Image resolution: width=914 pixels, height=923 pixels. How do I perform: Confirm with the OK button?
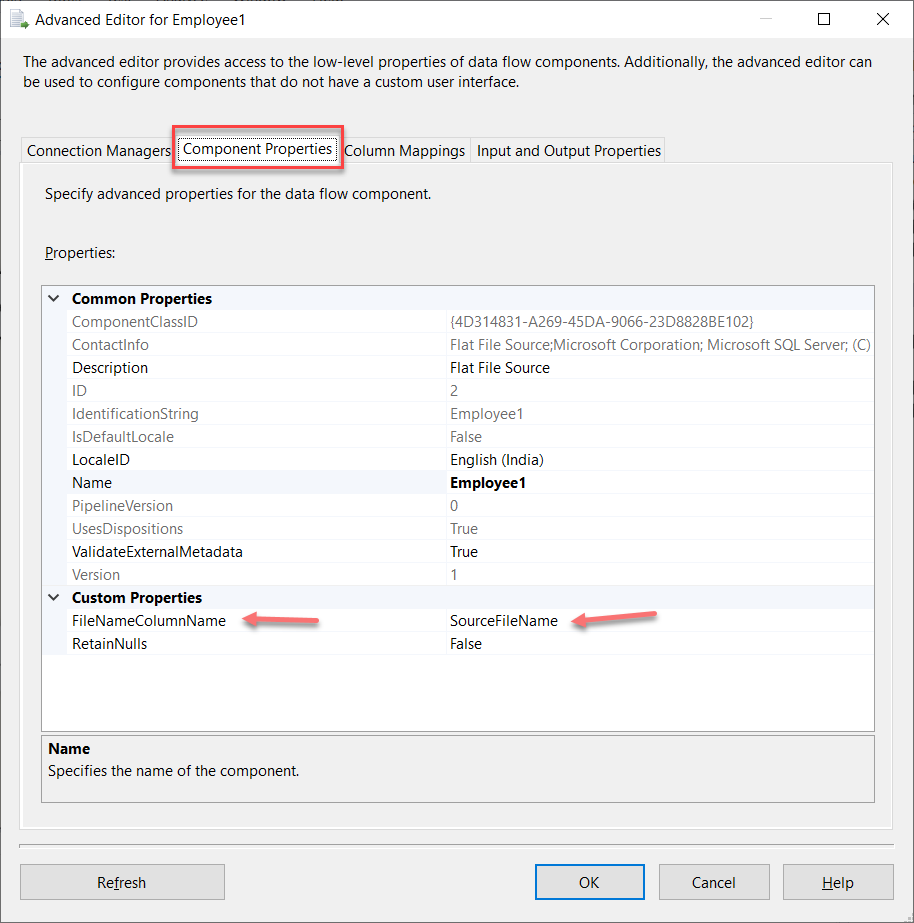click(x=589, y=882)
